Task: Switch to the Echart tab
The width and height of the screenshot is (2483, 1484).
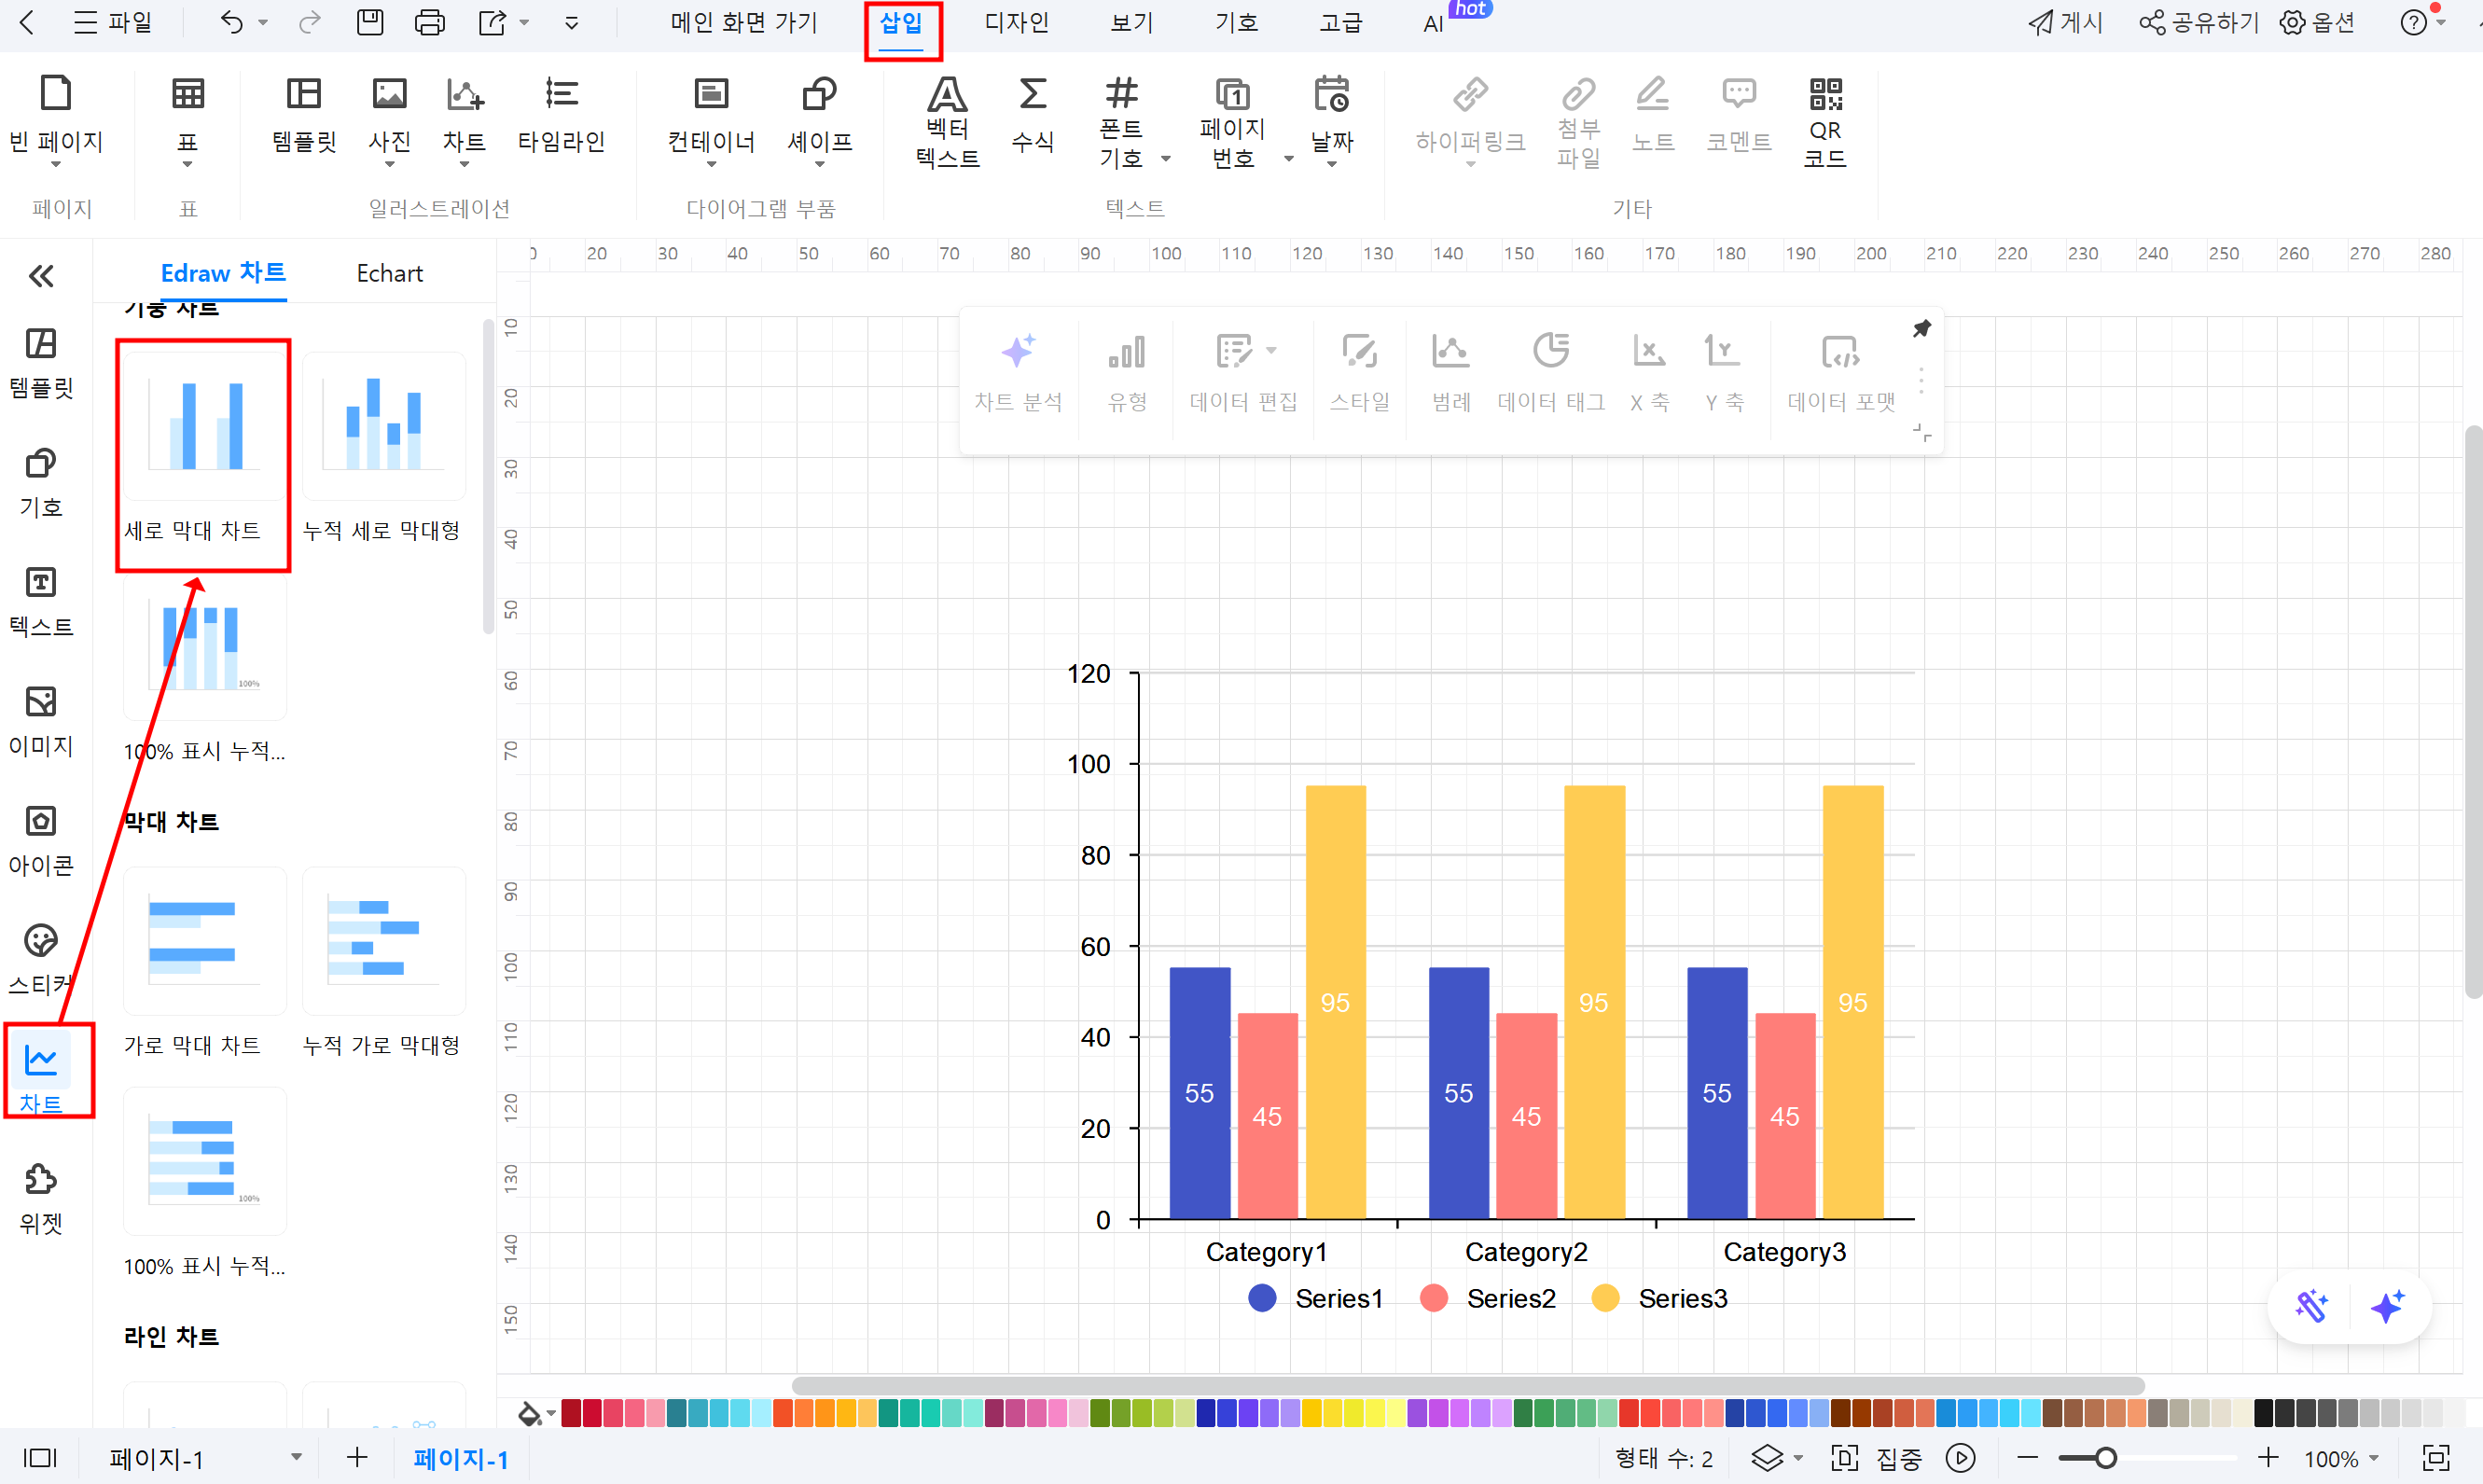Action: 389,273
